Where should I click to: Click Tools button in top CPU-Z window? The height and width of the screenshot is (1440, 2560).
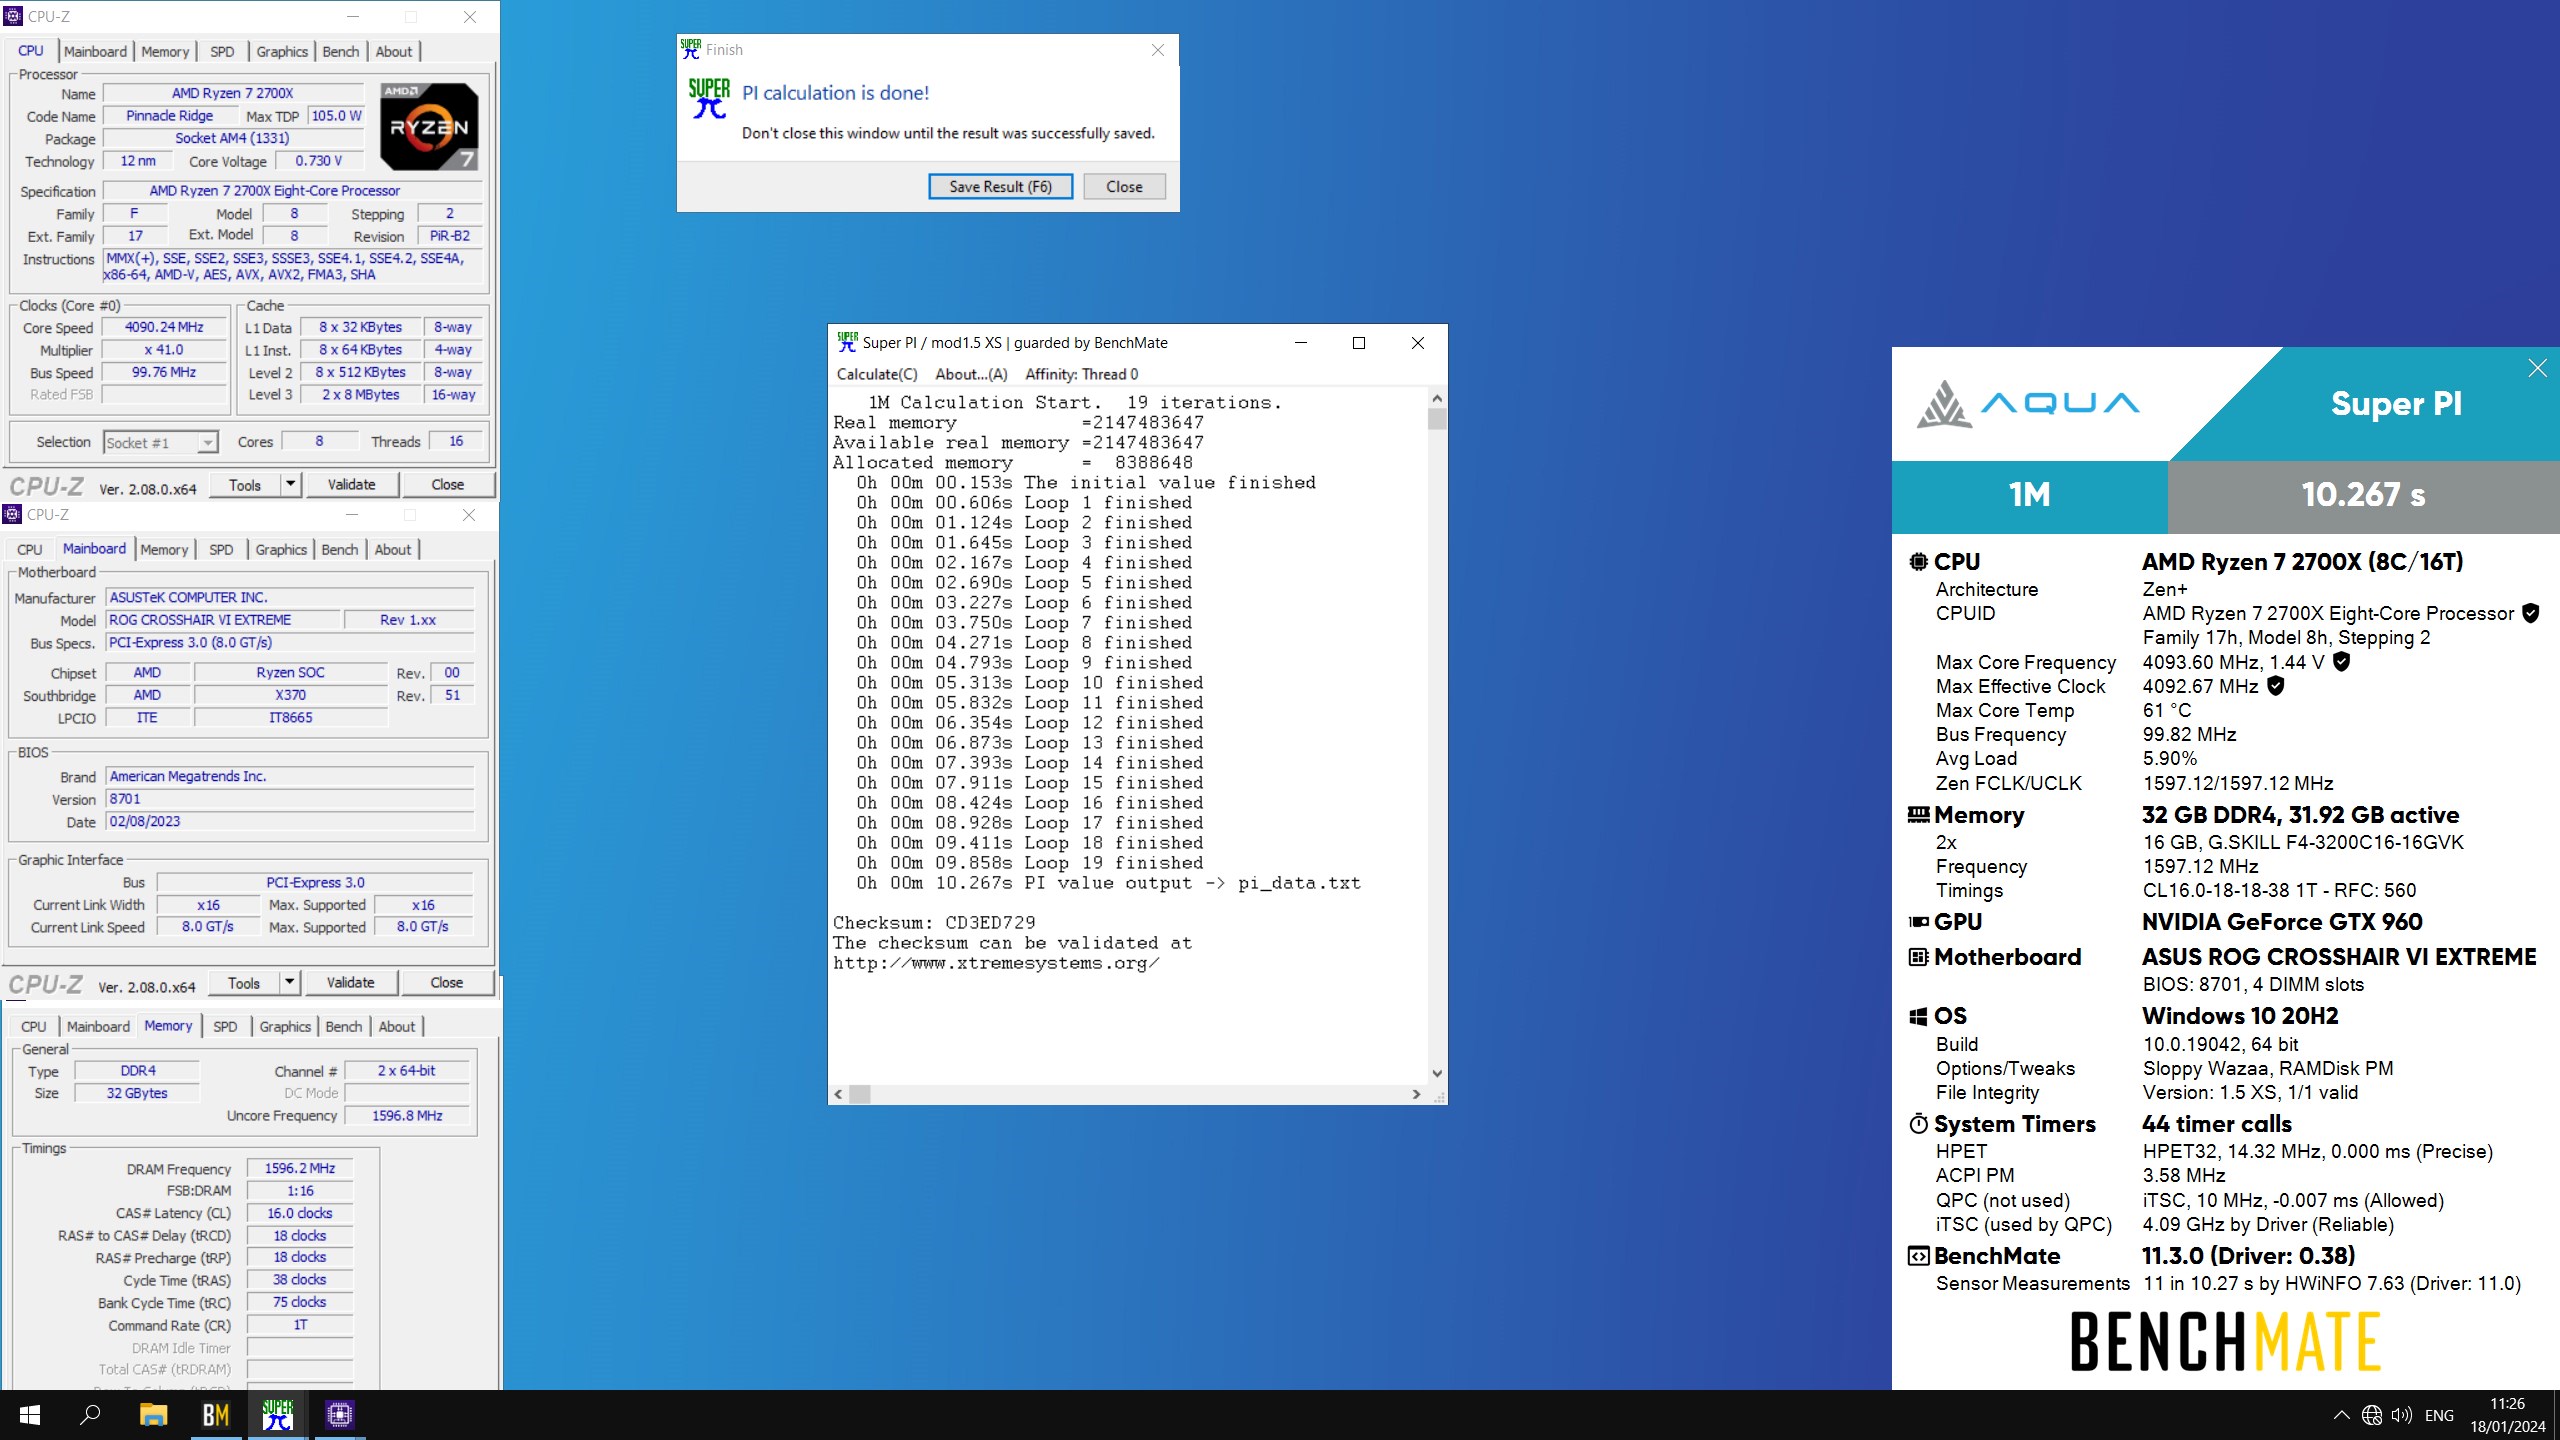tap(245, 484)
